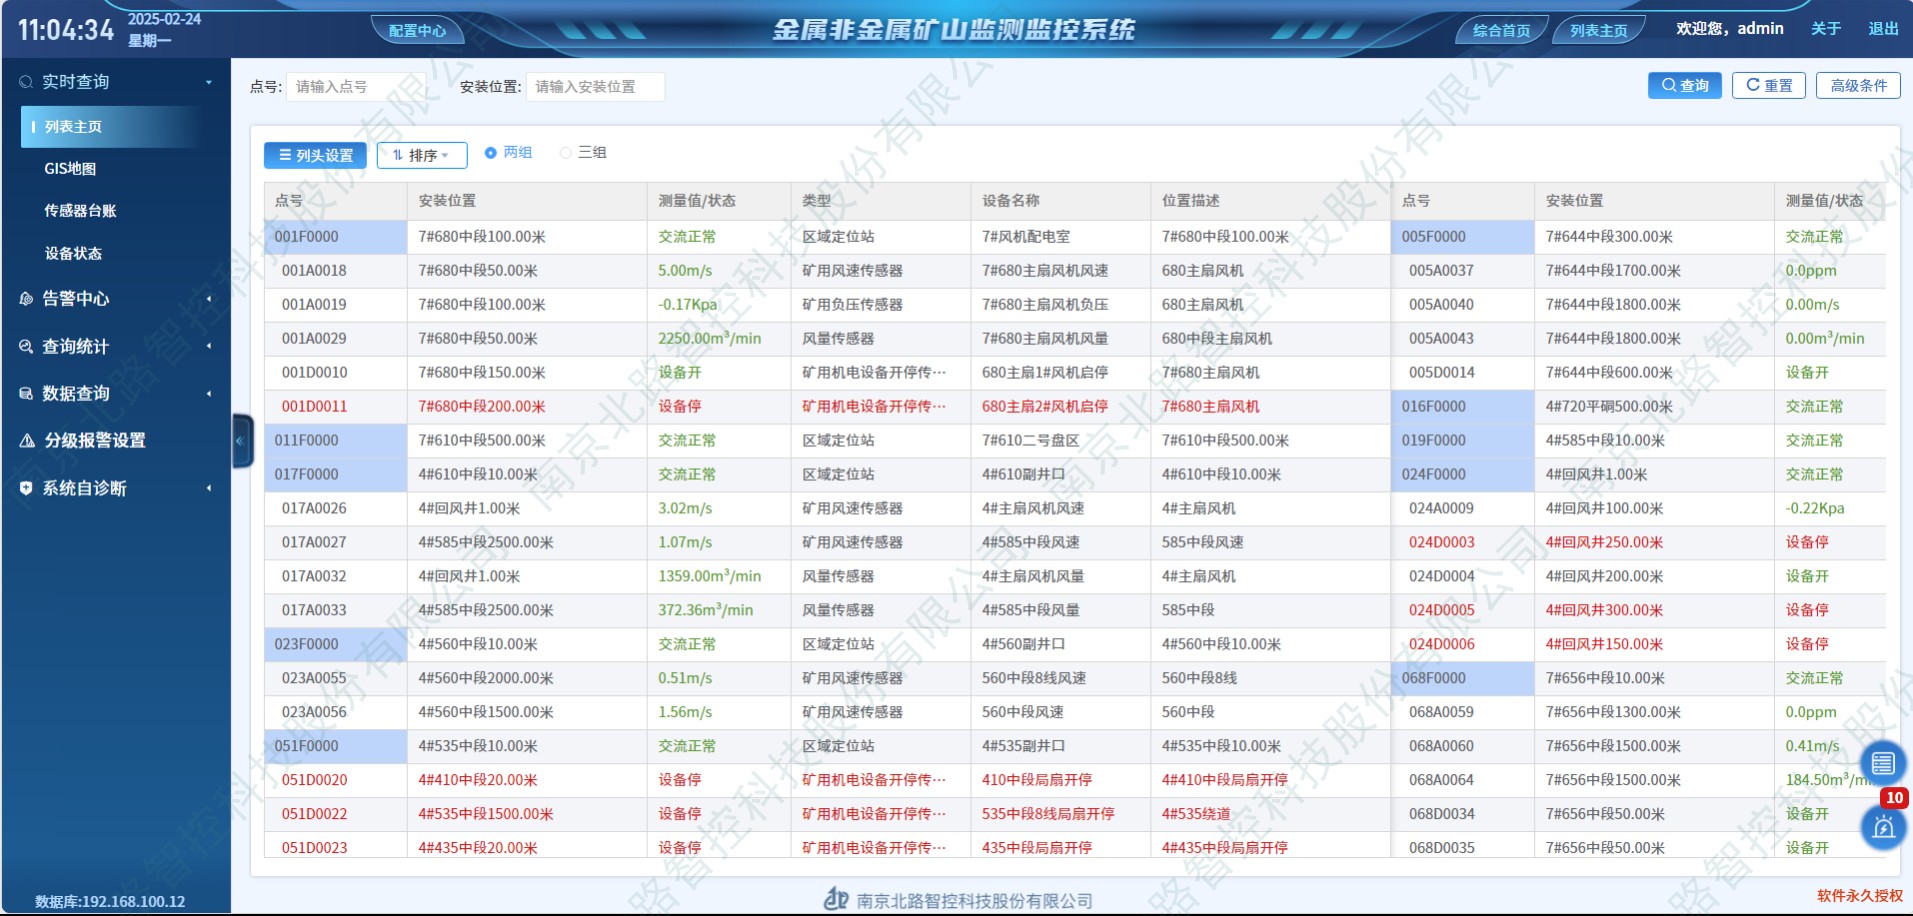Click the 告警中心 sidebar icon
The height and width of the screenshot is (916, 1913).
(27, 299)
